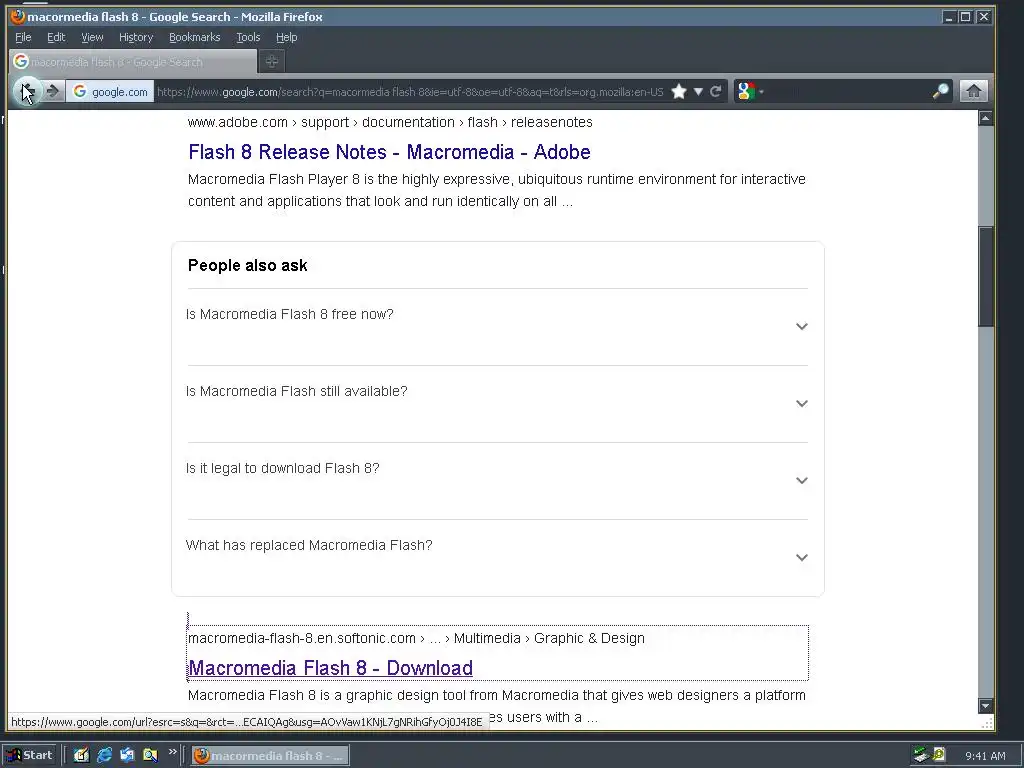Open the URL history dropdown arrow

click(x=698, y=91)
